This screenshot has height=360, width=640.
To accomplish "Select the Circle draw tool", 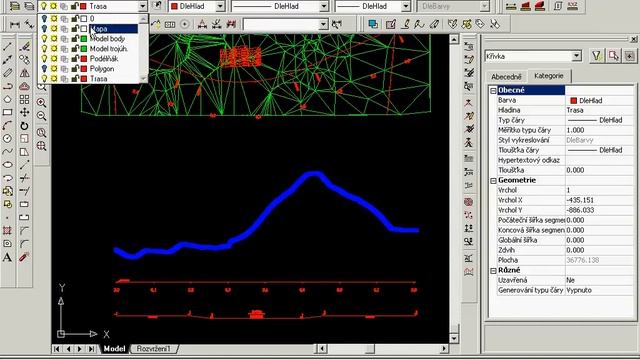I will coord(7,138).
